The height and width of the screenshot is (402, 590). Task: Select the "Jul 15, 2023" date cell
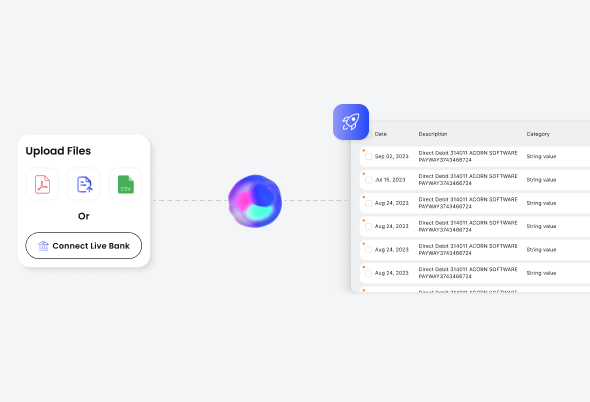(390, 180)
